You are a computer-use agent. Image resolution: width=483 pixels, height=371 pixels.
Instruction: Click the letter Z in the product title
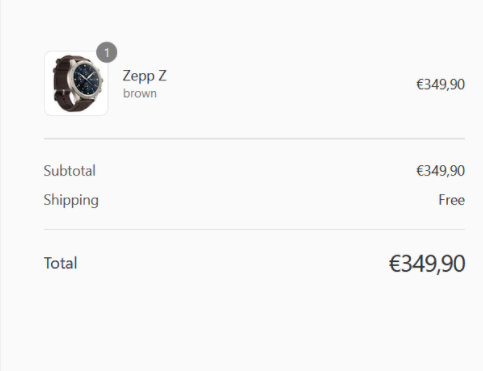pyautogui.click(x=162, y=76)
